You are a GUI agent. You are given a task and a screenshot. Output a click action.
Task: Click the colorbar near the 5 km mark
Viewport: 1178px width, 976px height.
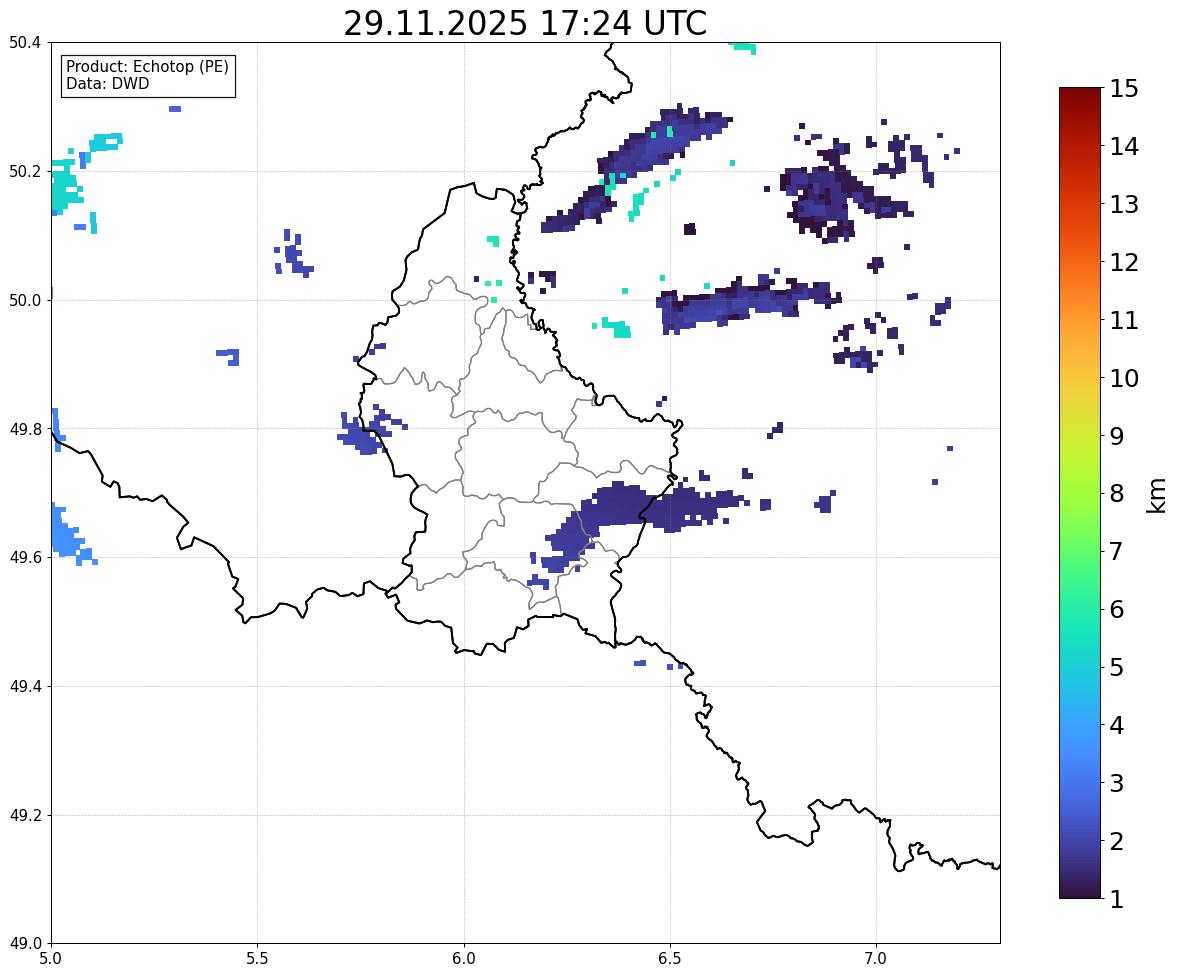pos(1080,667)
